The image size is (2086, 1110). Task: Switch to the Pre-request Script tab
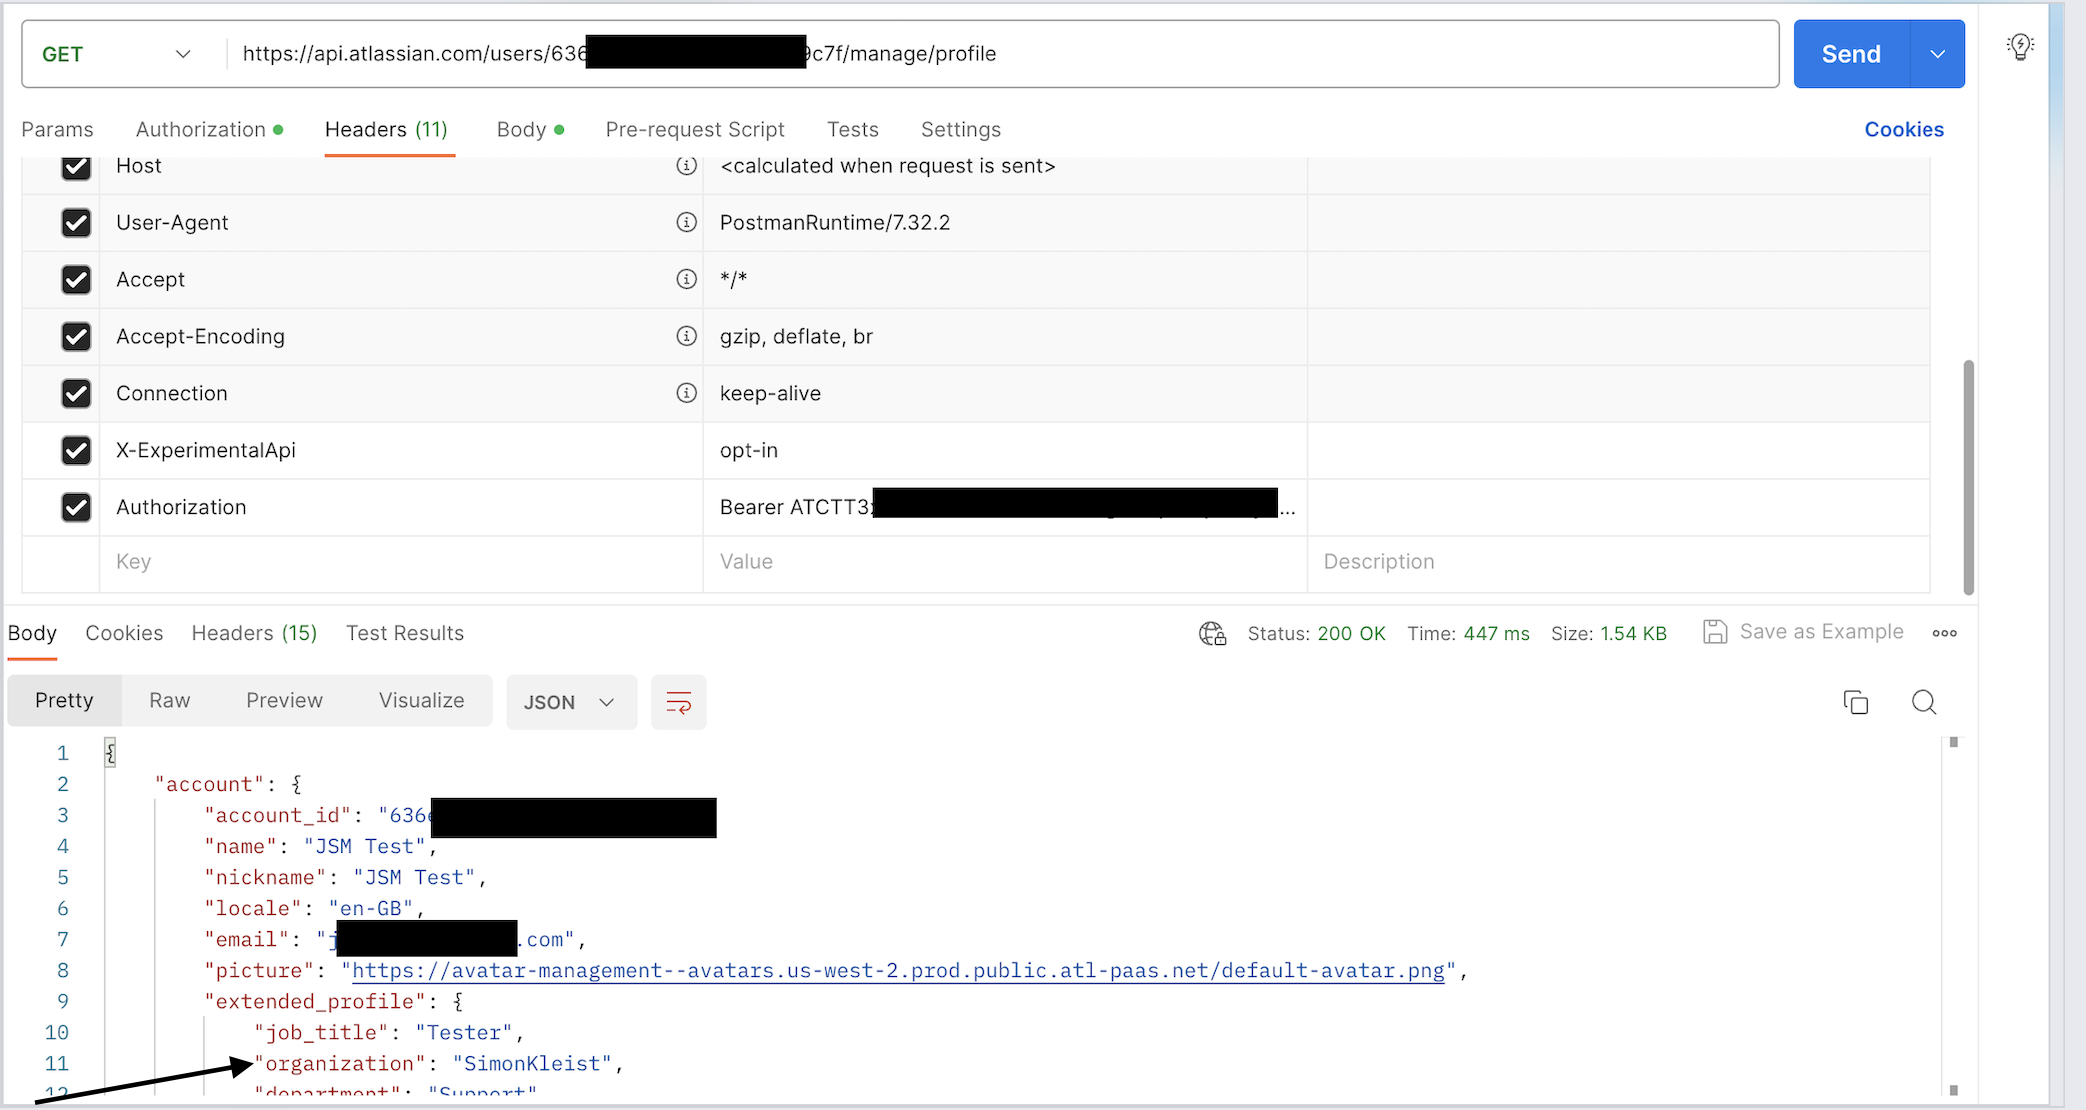tap(695, 129)
